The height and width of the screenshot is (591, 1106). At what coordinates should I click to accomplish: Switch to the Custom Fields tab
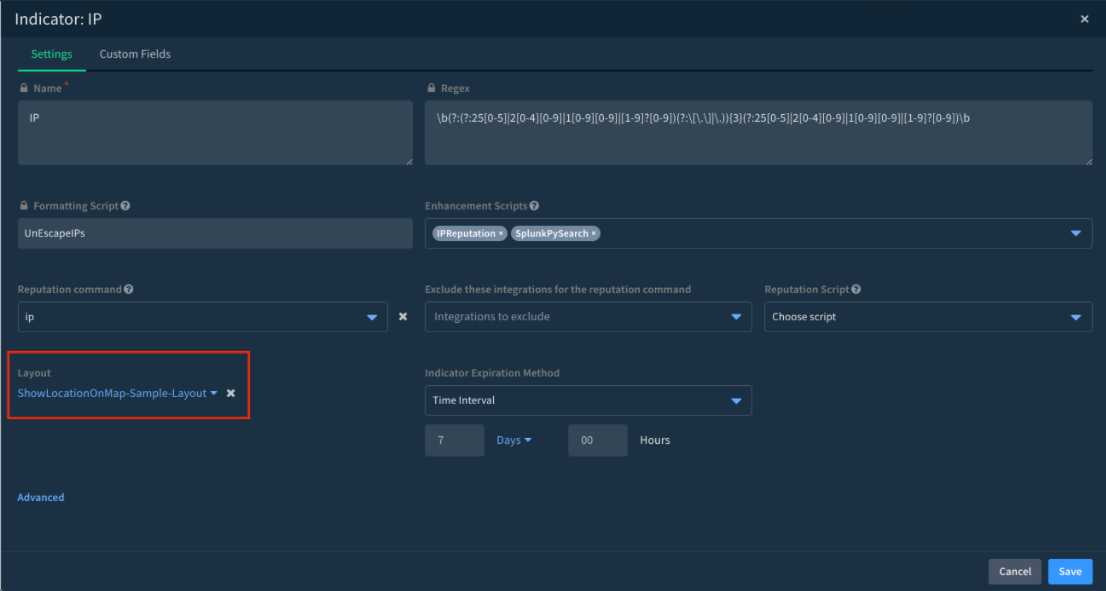pos(135,54)
